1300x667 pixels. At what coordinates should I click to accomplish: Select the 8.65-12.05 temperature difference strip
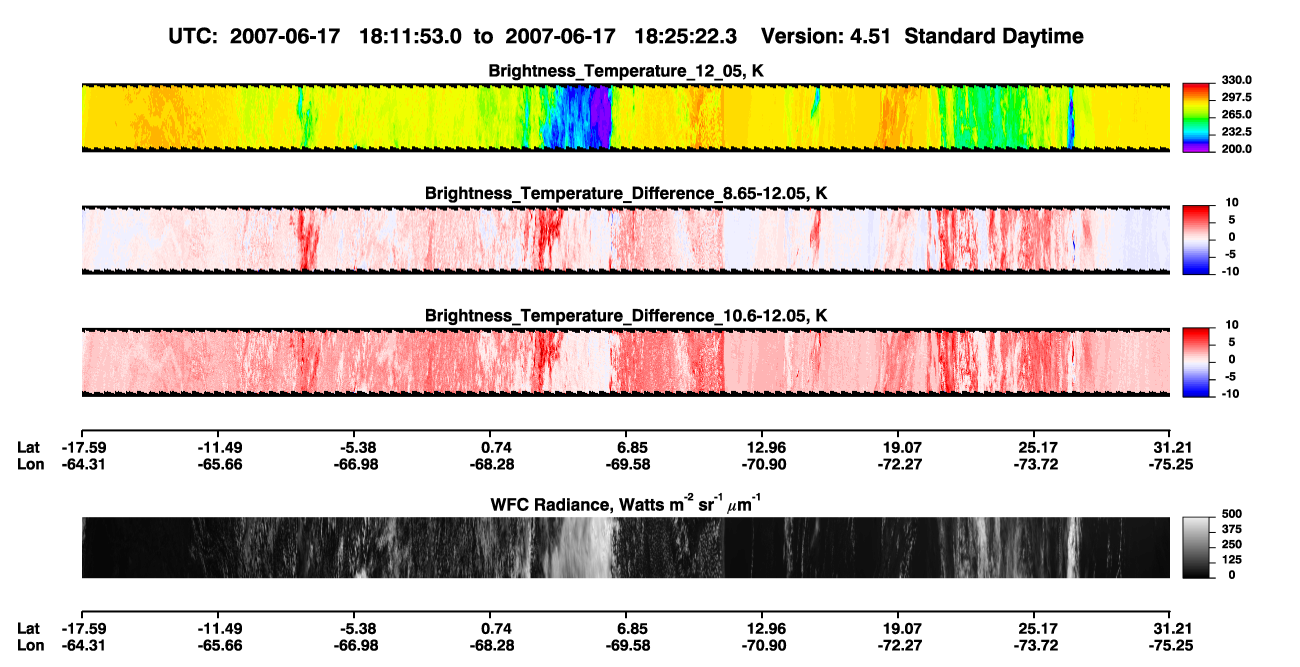[x=625, y=240]
